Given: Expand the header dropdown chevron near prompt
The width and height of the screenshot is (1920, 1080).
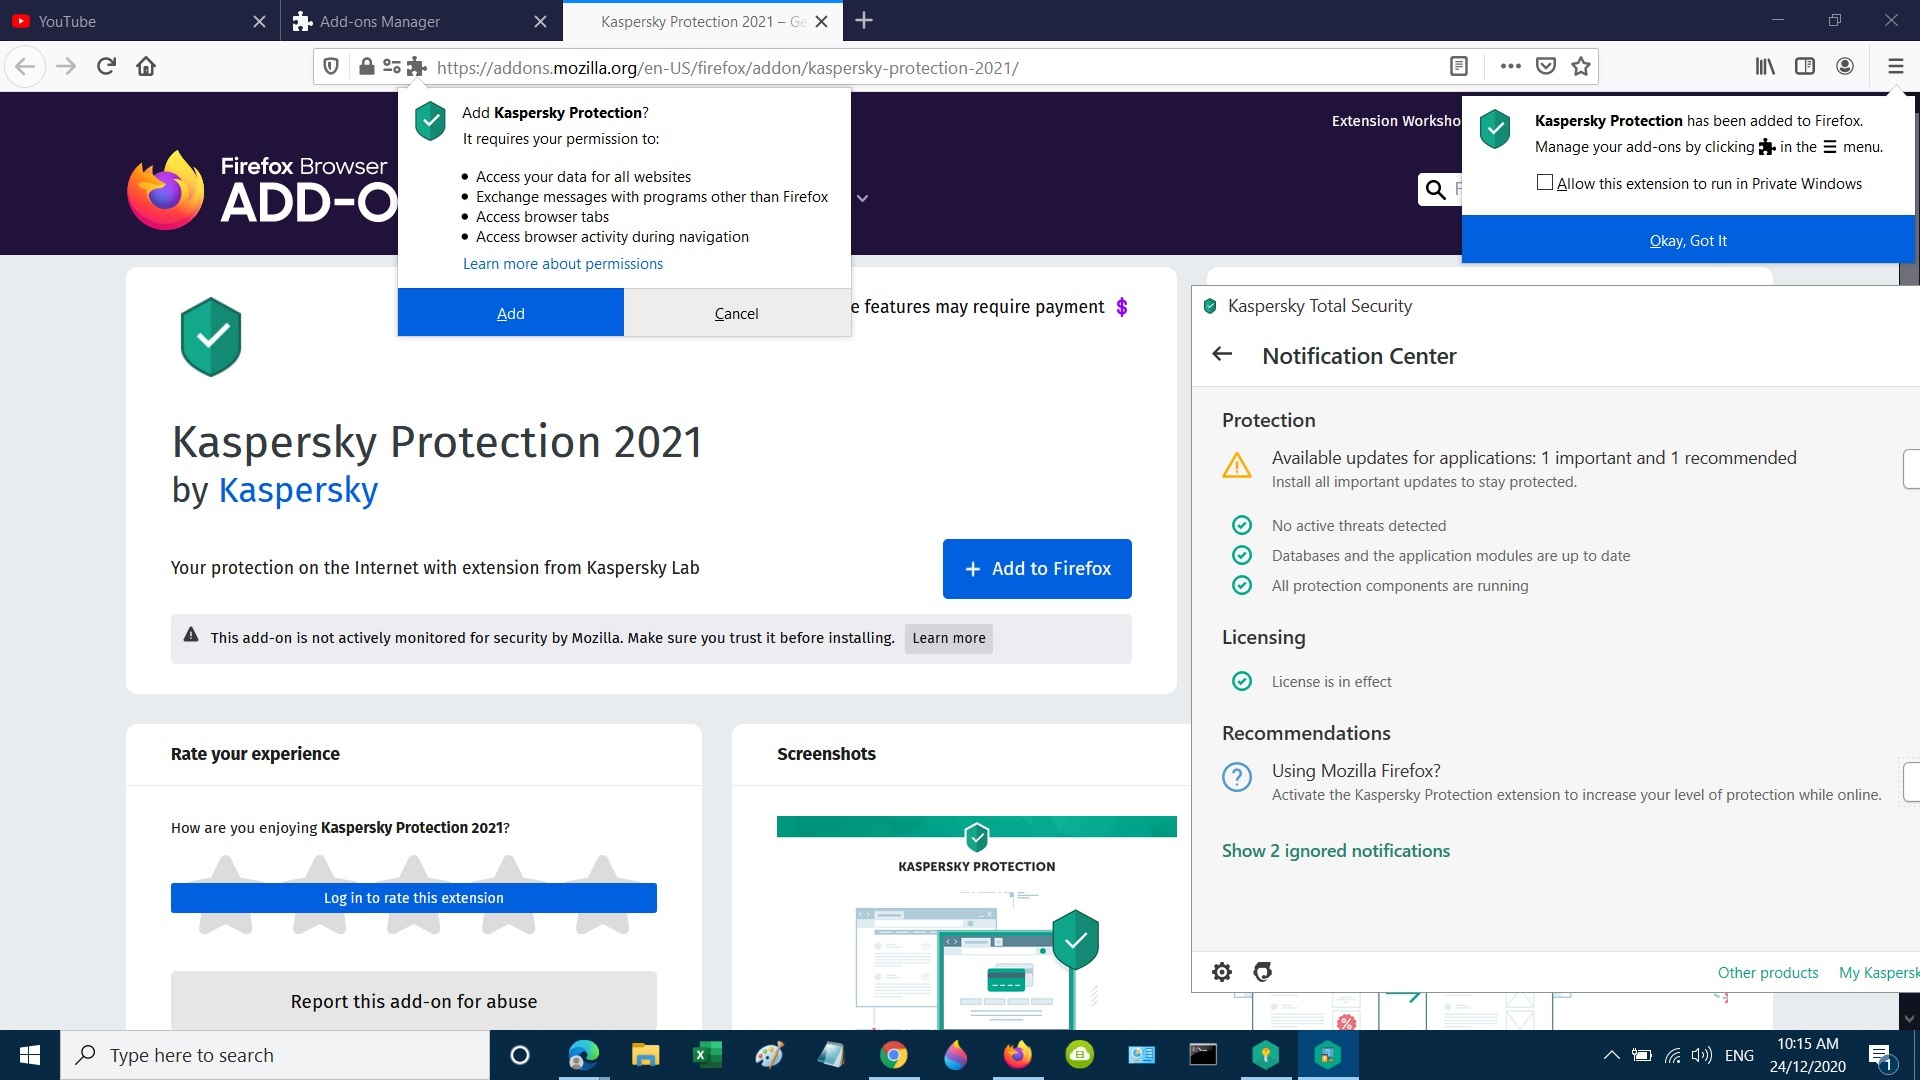Looking at the screenshot, I should (x=863, y=198).
